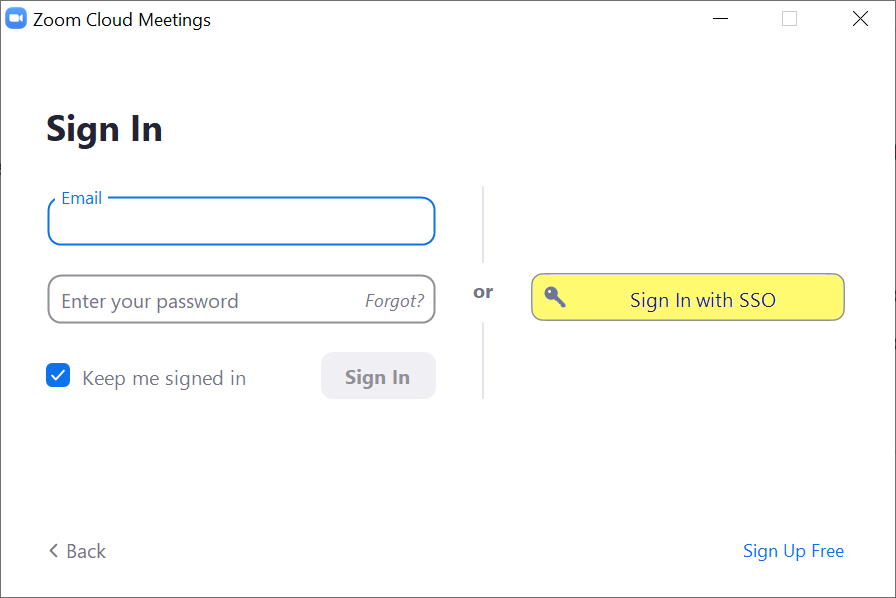Click the vertical divider line above "or"
The width and height of the screenshot is (896, 598).
483,224
